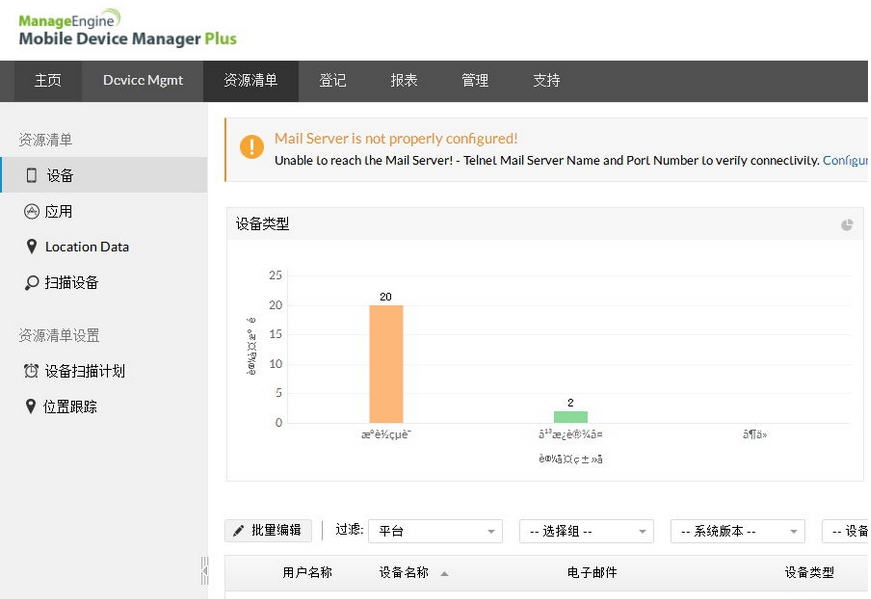Click the warning alert icon above Mail Server message
871x599 pixels.
pos(251,146)
